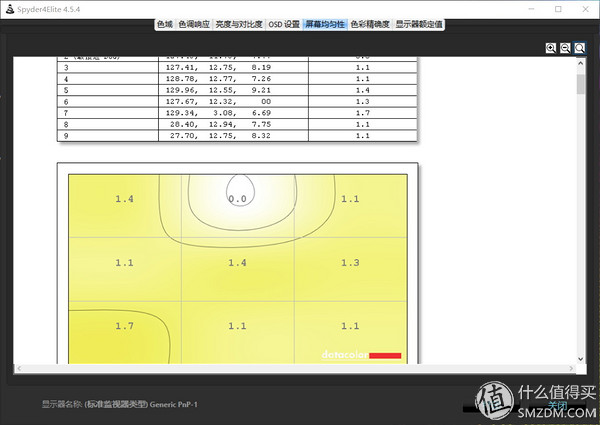
Task: Click the datacolor logo in the chart
Action: pos(361,355)
